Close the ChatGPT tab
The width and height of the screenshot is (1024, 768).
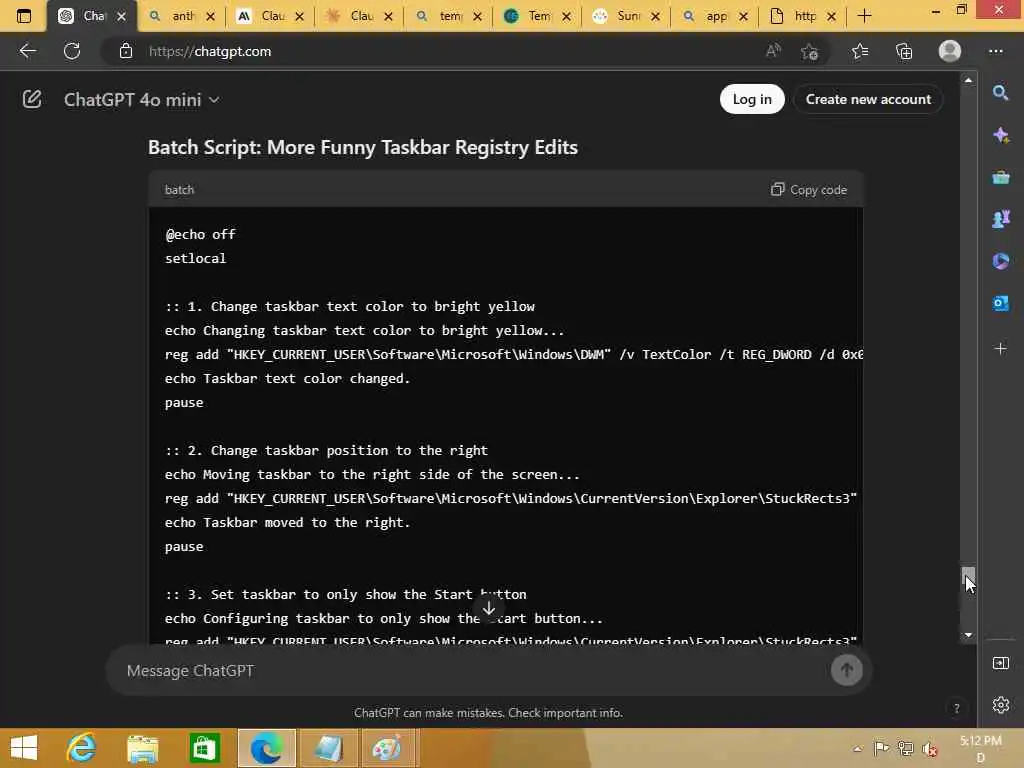click(x=121, y=16)
